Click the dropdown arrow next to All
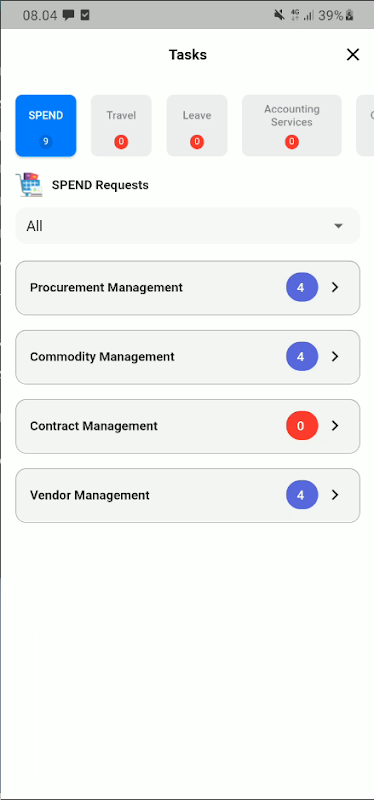Viewport: 374px width, 800px height. tap(338, 226)
